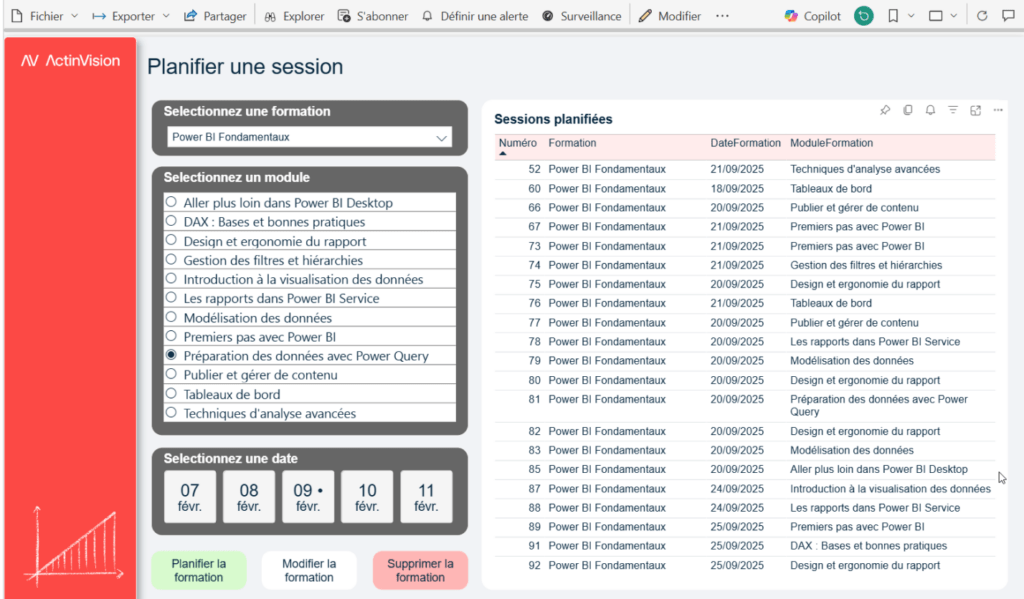Image resolution: width=1024 pixels, height=599 pixels.
Task: Copy the Sessions planifiées visual
Action: coord(908,110)
